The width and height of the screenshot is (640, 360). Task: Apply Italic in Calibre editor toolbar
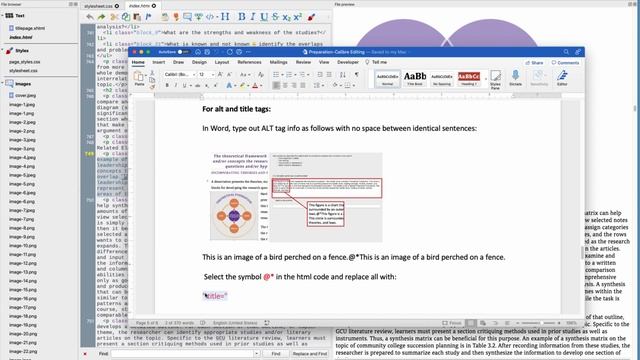click(253, 17)
